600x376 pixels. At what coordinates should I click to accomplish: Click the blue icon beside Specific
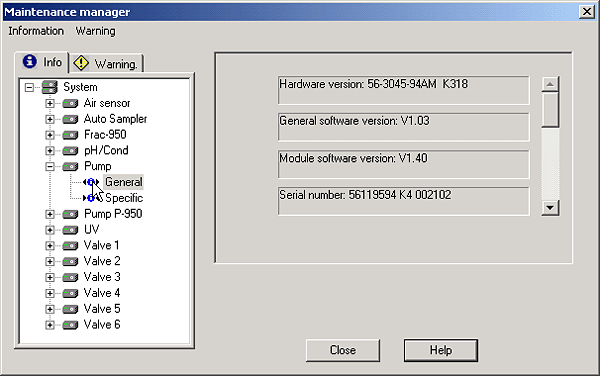pyautogui.click(x=92, y=198)
